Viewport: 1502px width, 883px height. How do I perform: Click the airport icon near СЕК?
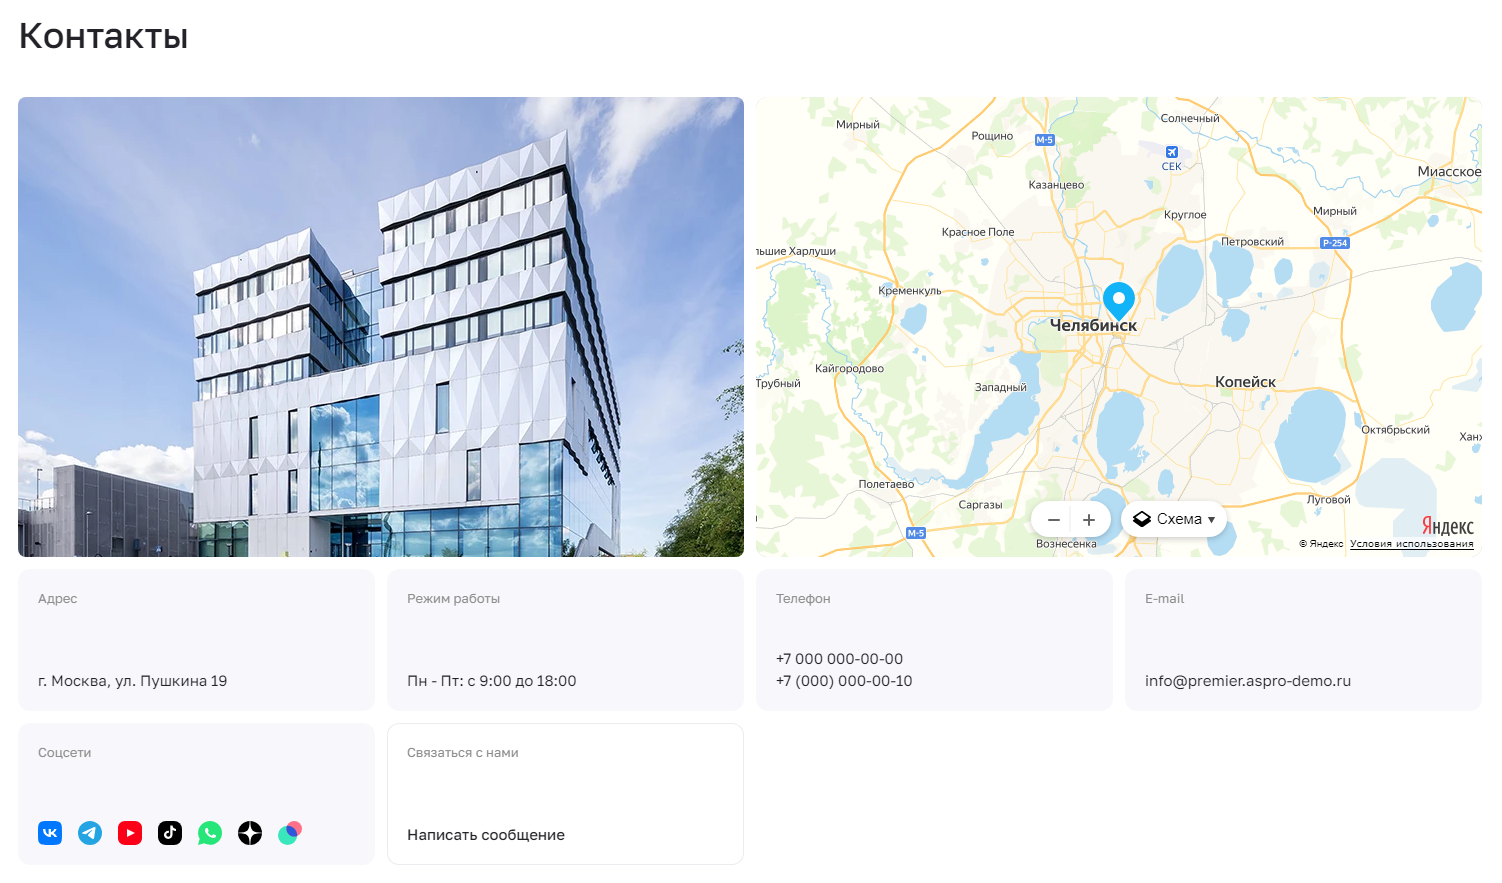click(x=1171, y=152)
